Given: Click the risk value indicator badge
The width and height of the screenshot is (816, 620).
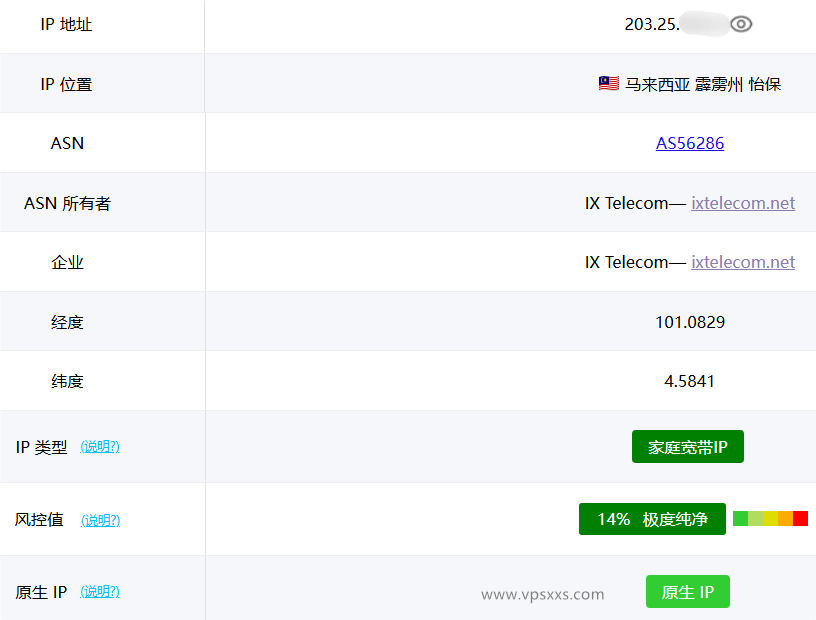Looking at the screenshot, I should click(652, 519).
